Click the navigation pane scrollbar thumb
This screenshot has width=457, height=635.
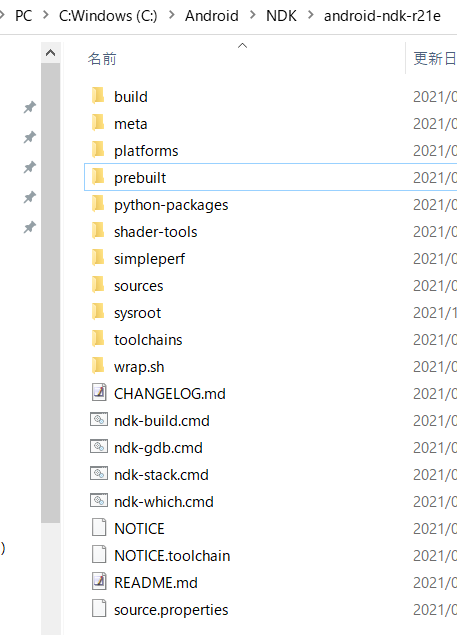tap(51, 293)
